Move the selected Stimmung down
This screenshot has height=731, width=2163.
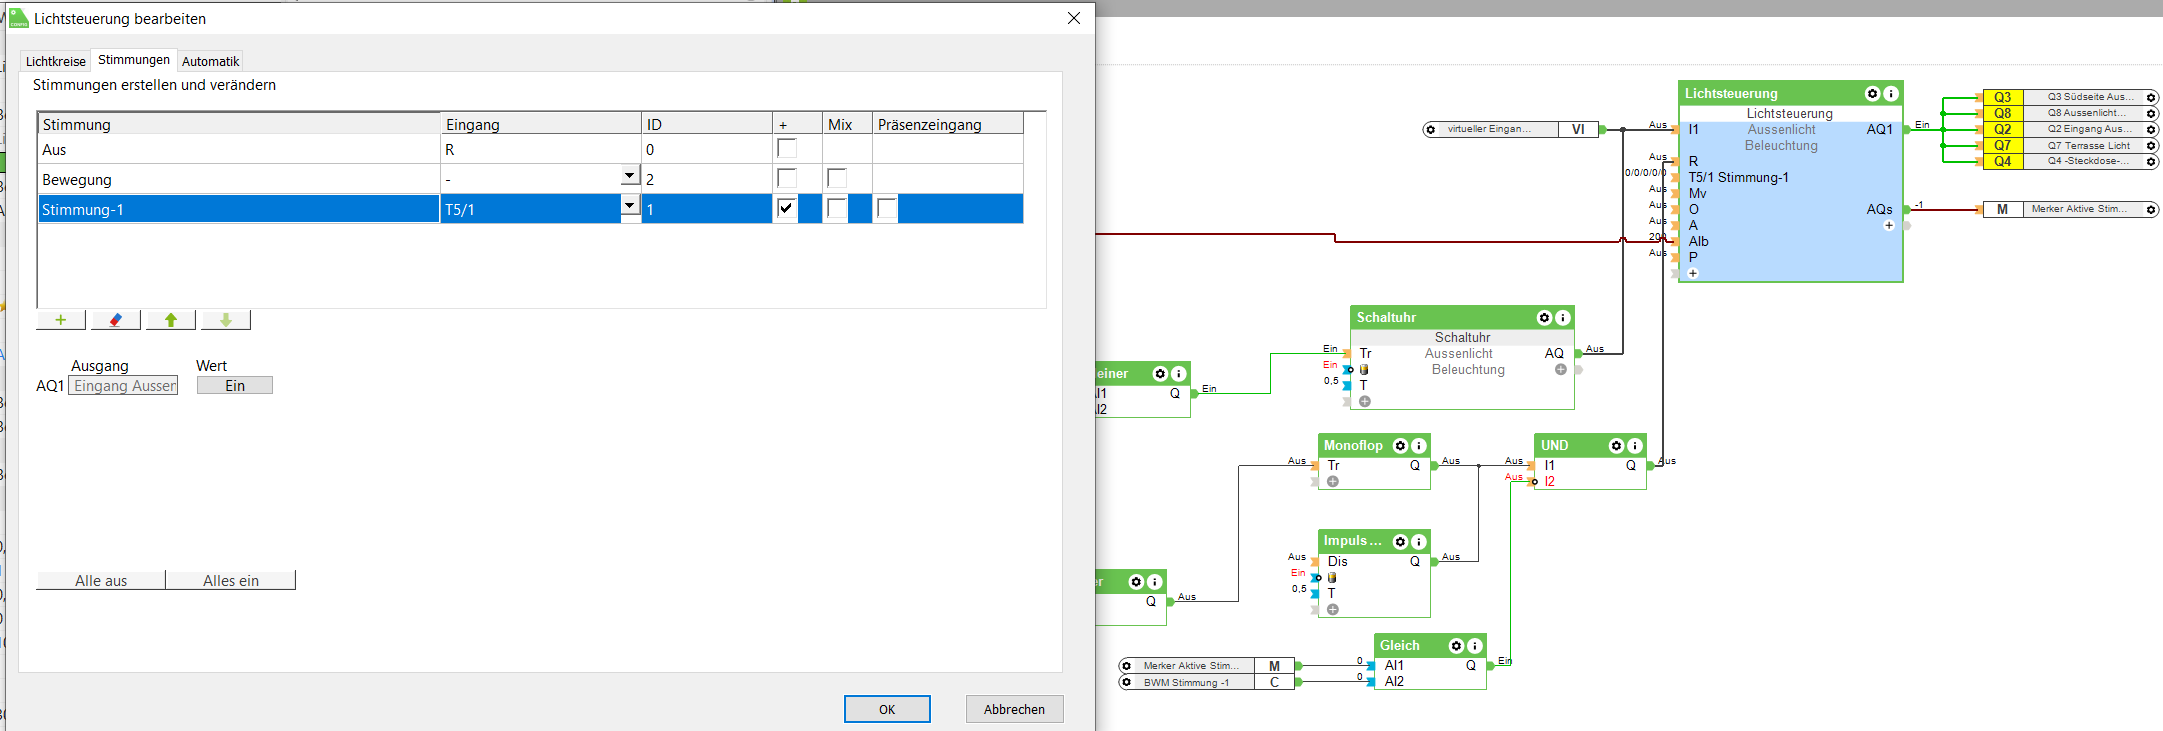click(x=226, y=320)
